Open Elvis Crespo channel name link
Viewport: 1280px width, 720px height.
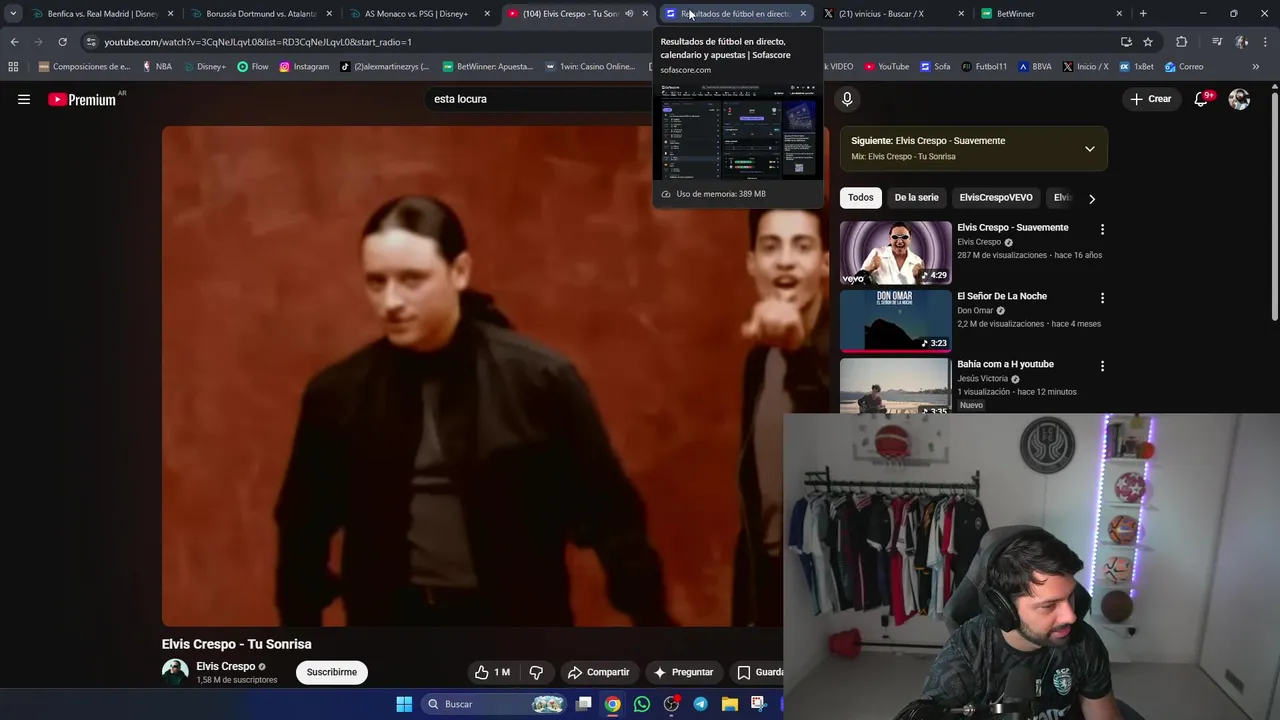coord(225,666)
